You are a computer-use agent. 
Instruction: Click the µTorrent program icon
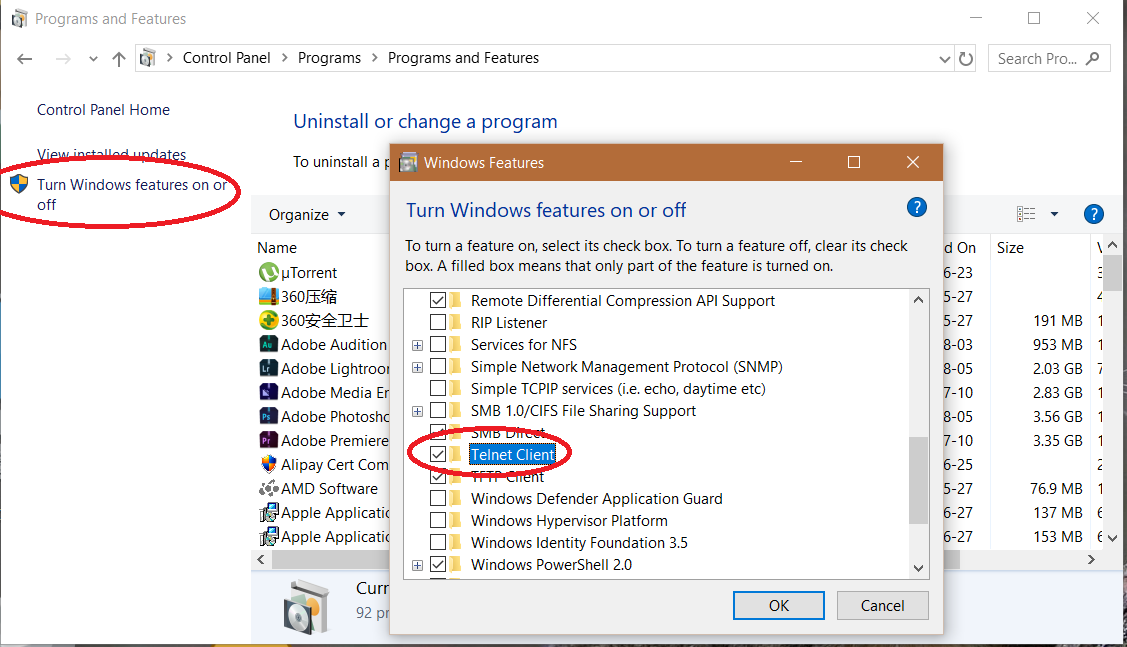click(x=268, y=273)
